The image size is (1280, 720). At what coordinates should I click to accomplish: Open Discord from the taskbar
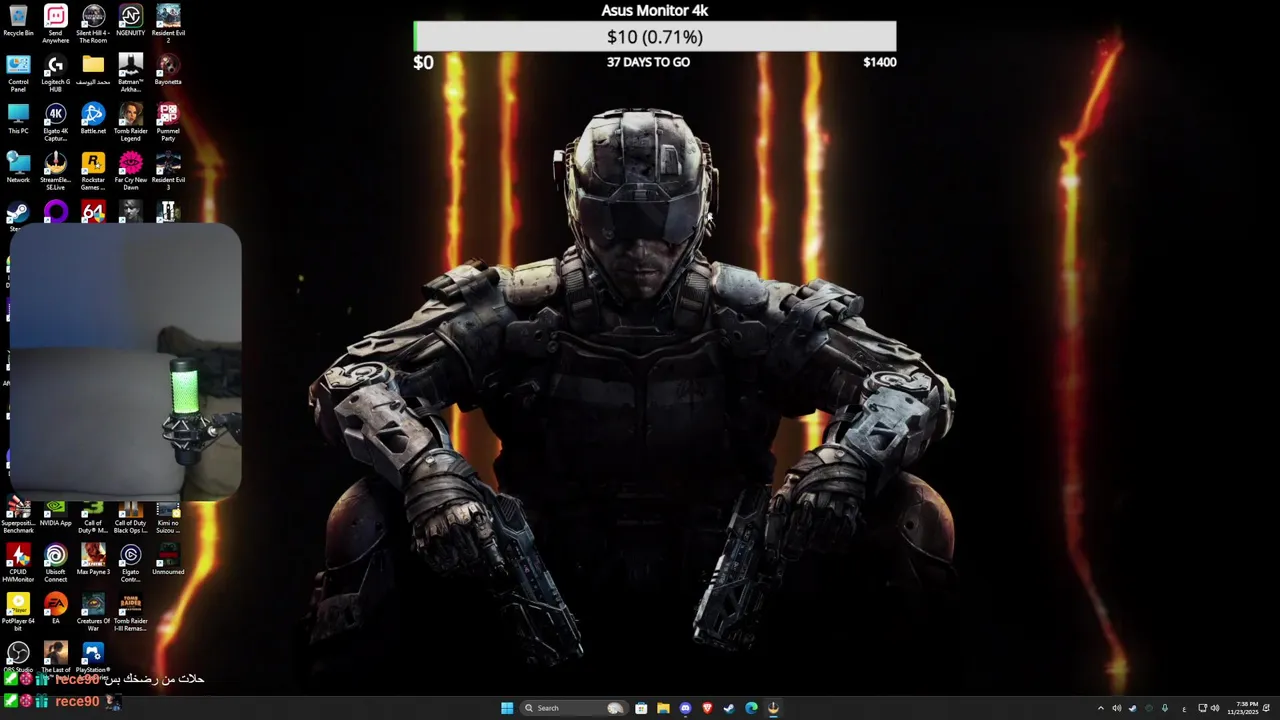(x=685, y=708)
